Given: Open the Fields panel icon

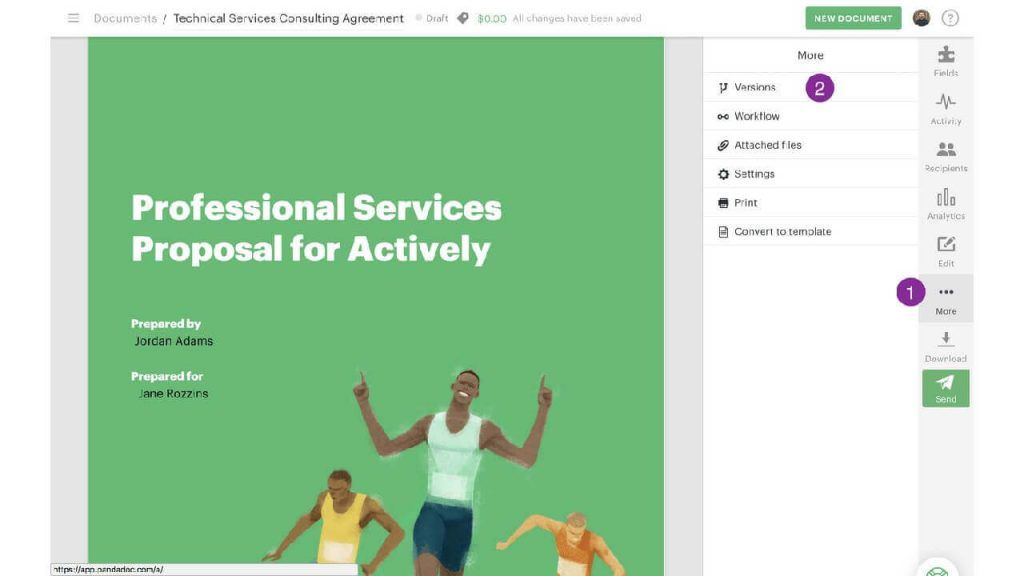Looking at the screenshot, I should click(946, 54).
